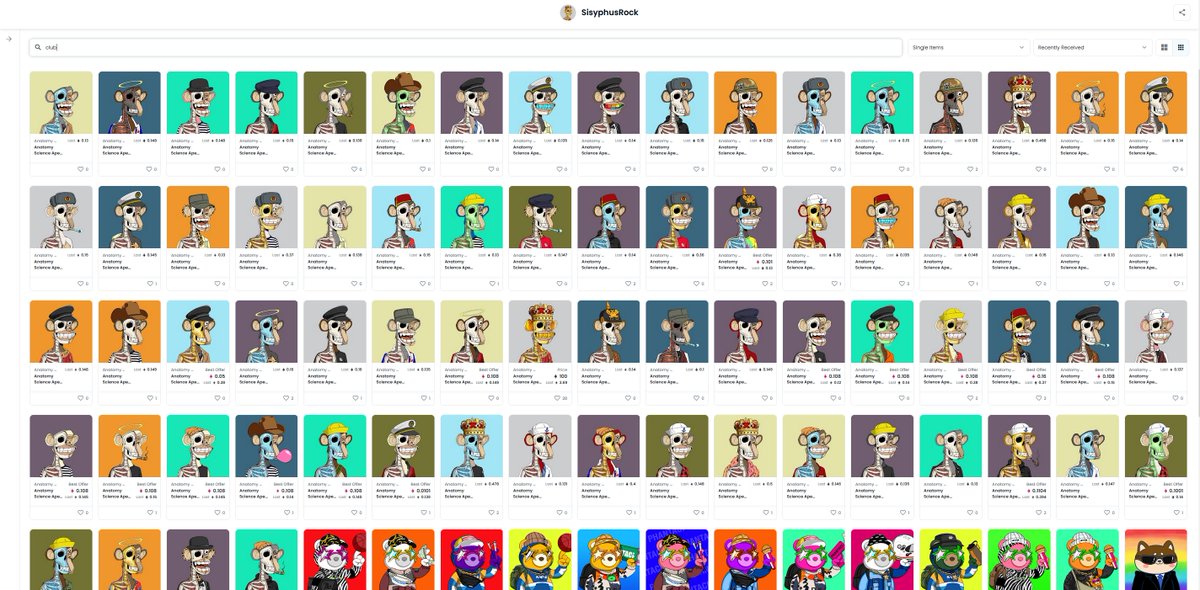Open the green sailor ape on olive background
This screenshot has width=1200, height=590.
pos(1156,446)
